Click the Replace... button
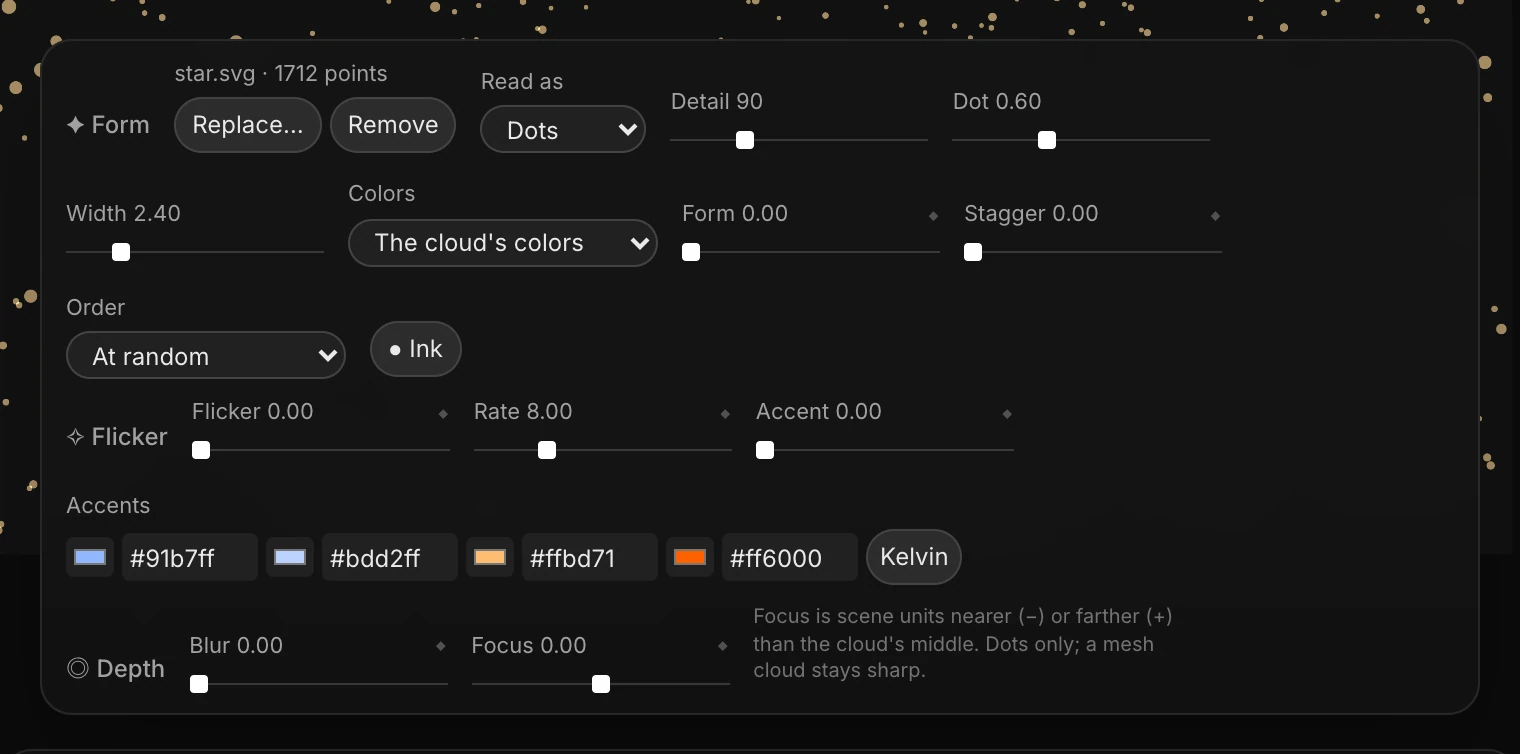Viewport: 1520px width, 754px height. click(x=248, y=125)
